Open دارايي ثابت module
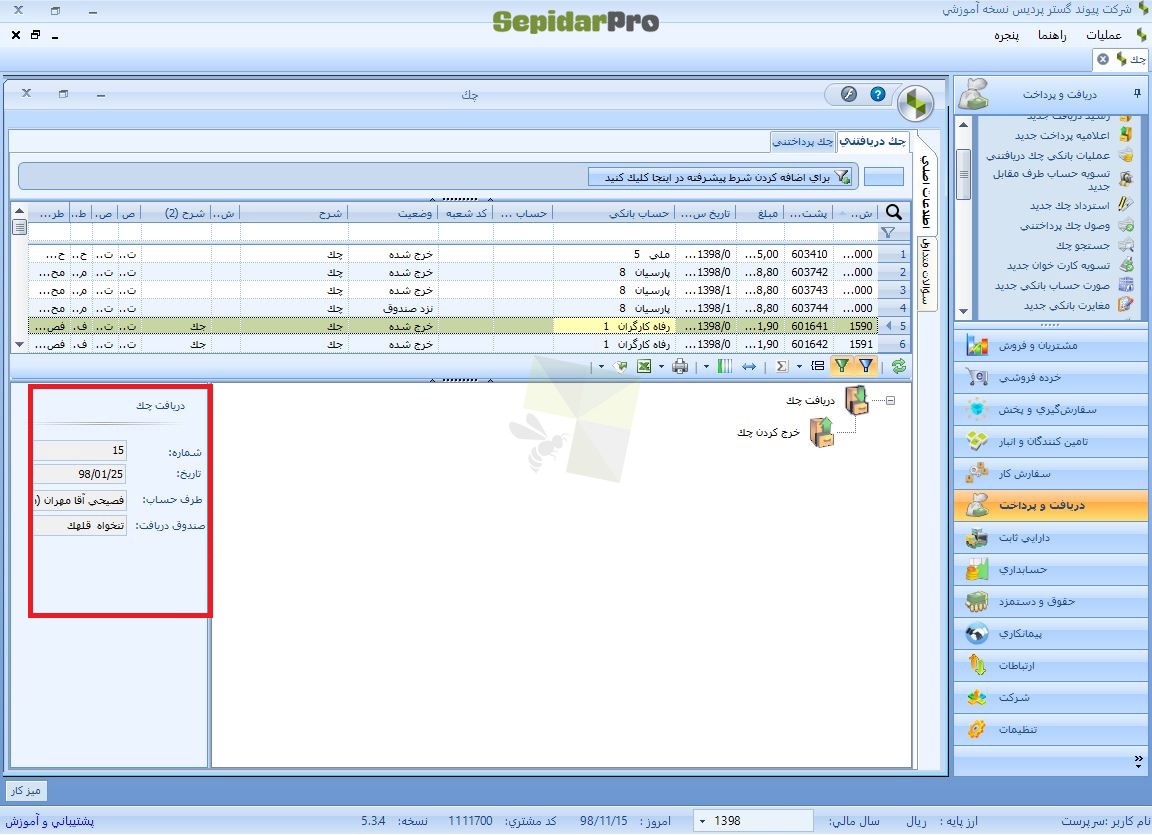Screen dimensions: 1152x835 pyautogui.click(x=1051, y=538)
